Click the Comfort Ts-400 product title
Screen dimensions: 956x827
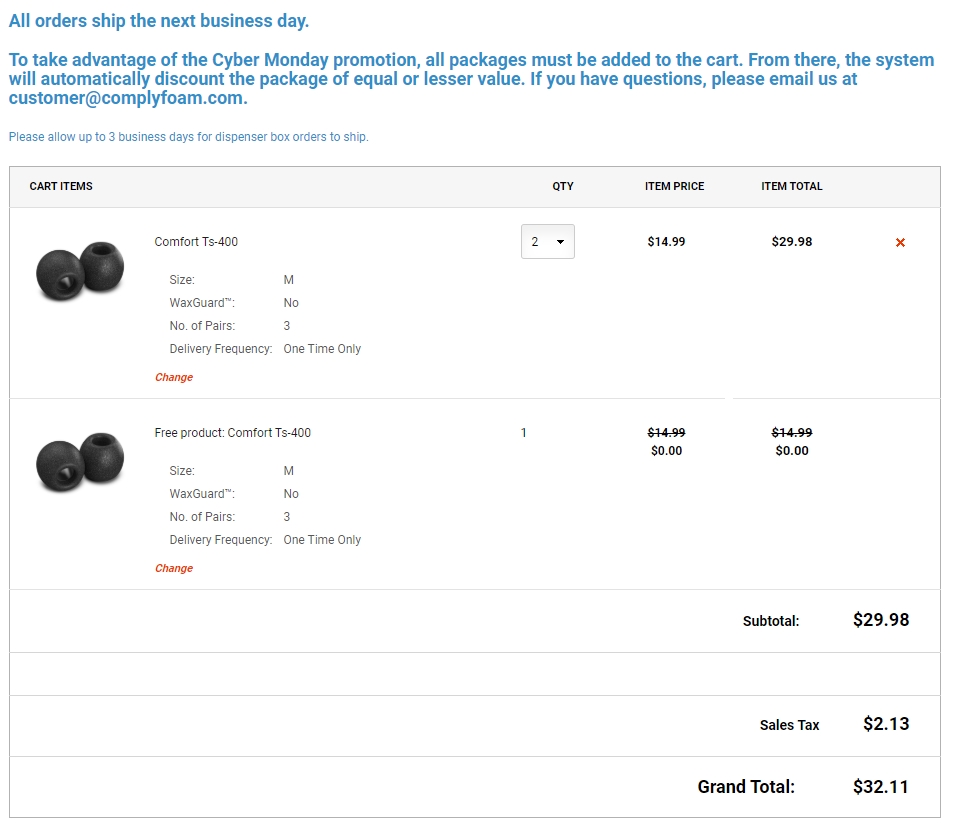196,242
